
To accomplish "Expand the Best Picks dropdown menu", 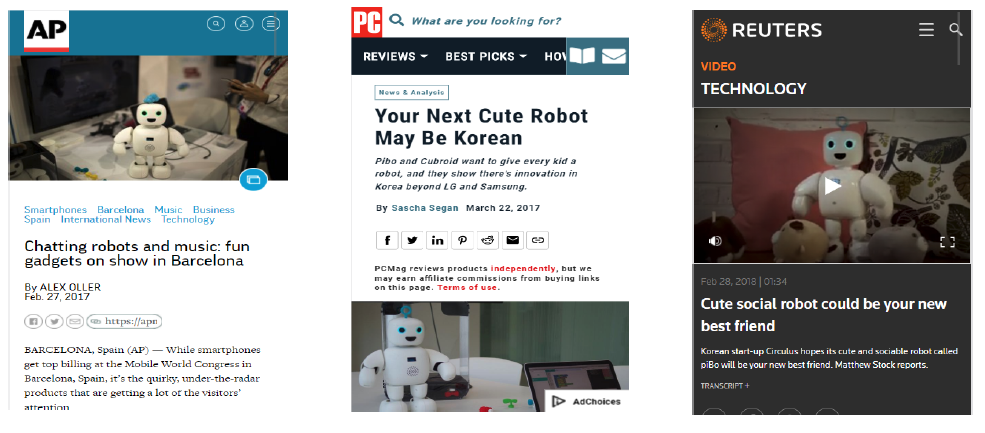I will click(486, 57).
